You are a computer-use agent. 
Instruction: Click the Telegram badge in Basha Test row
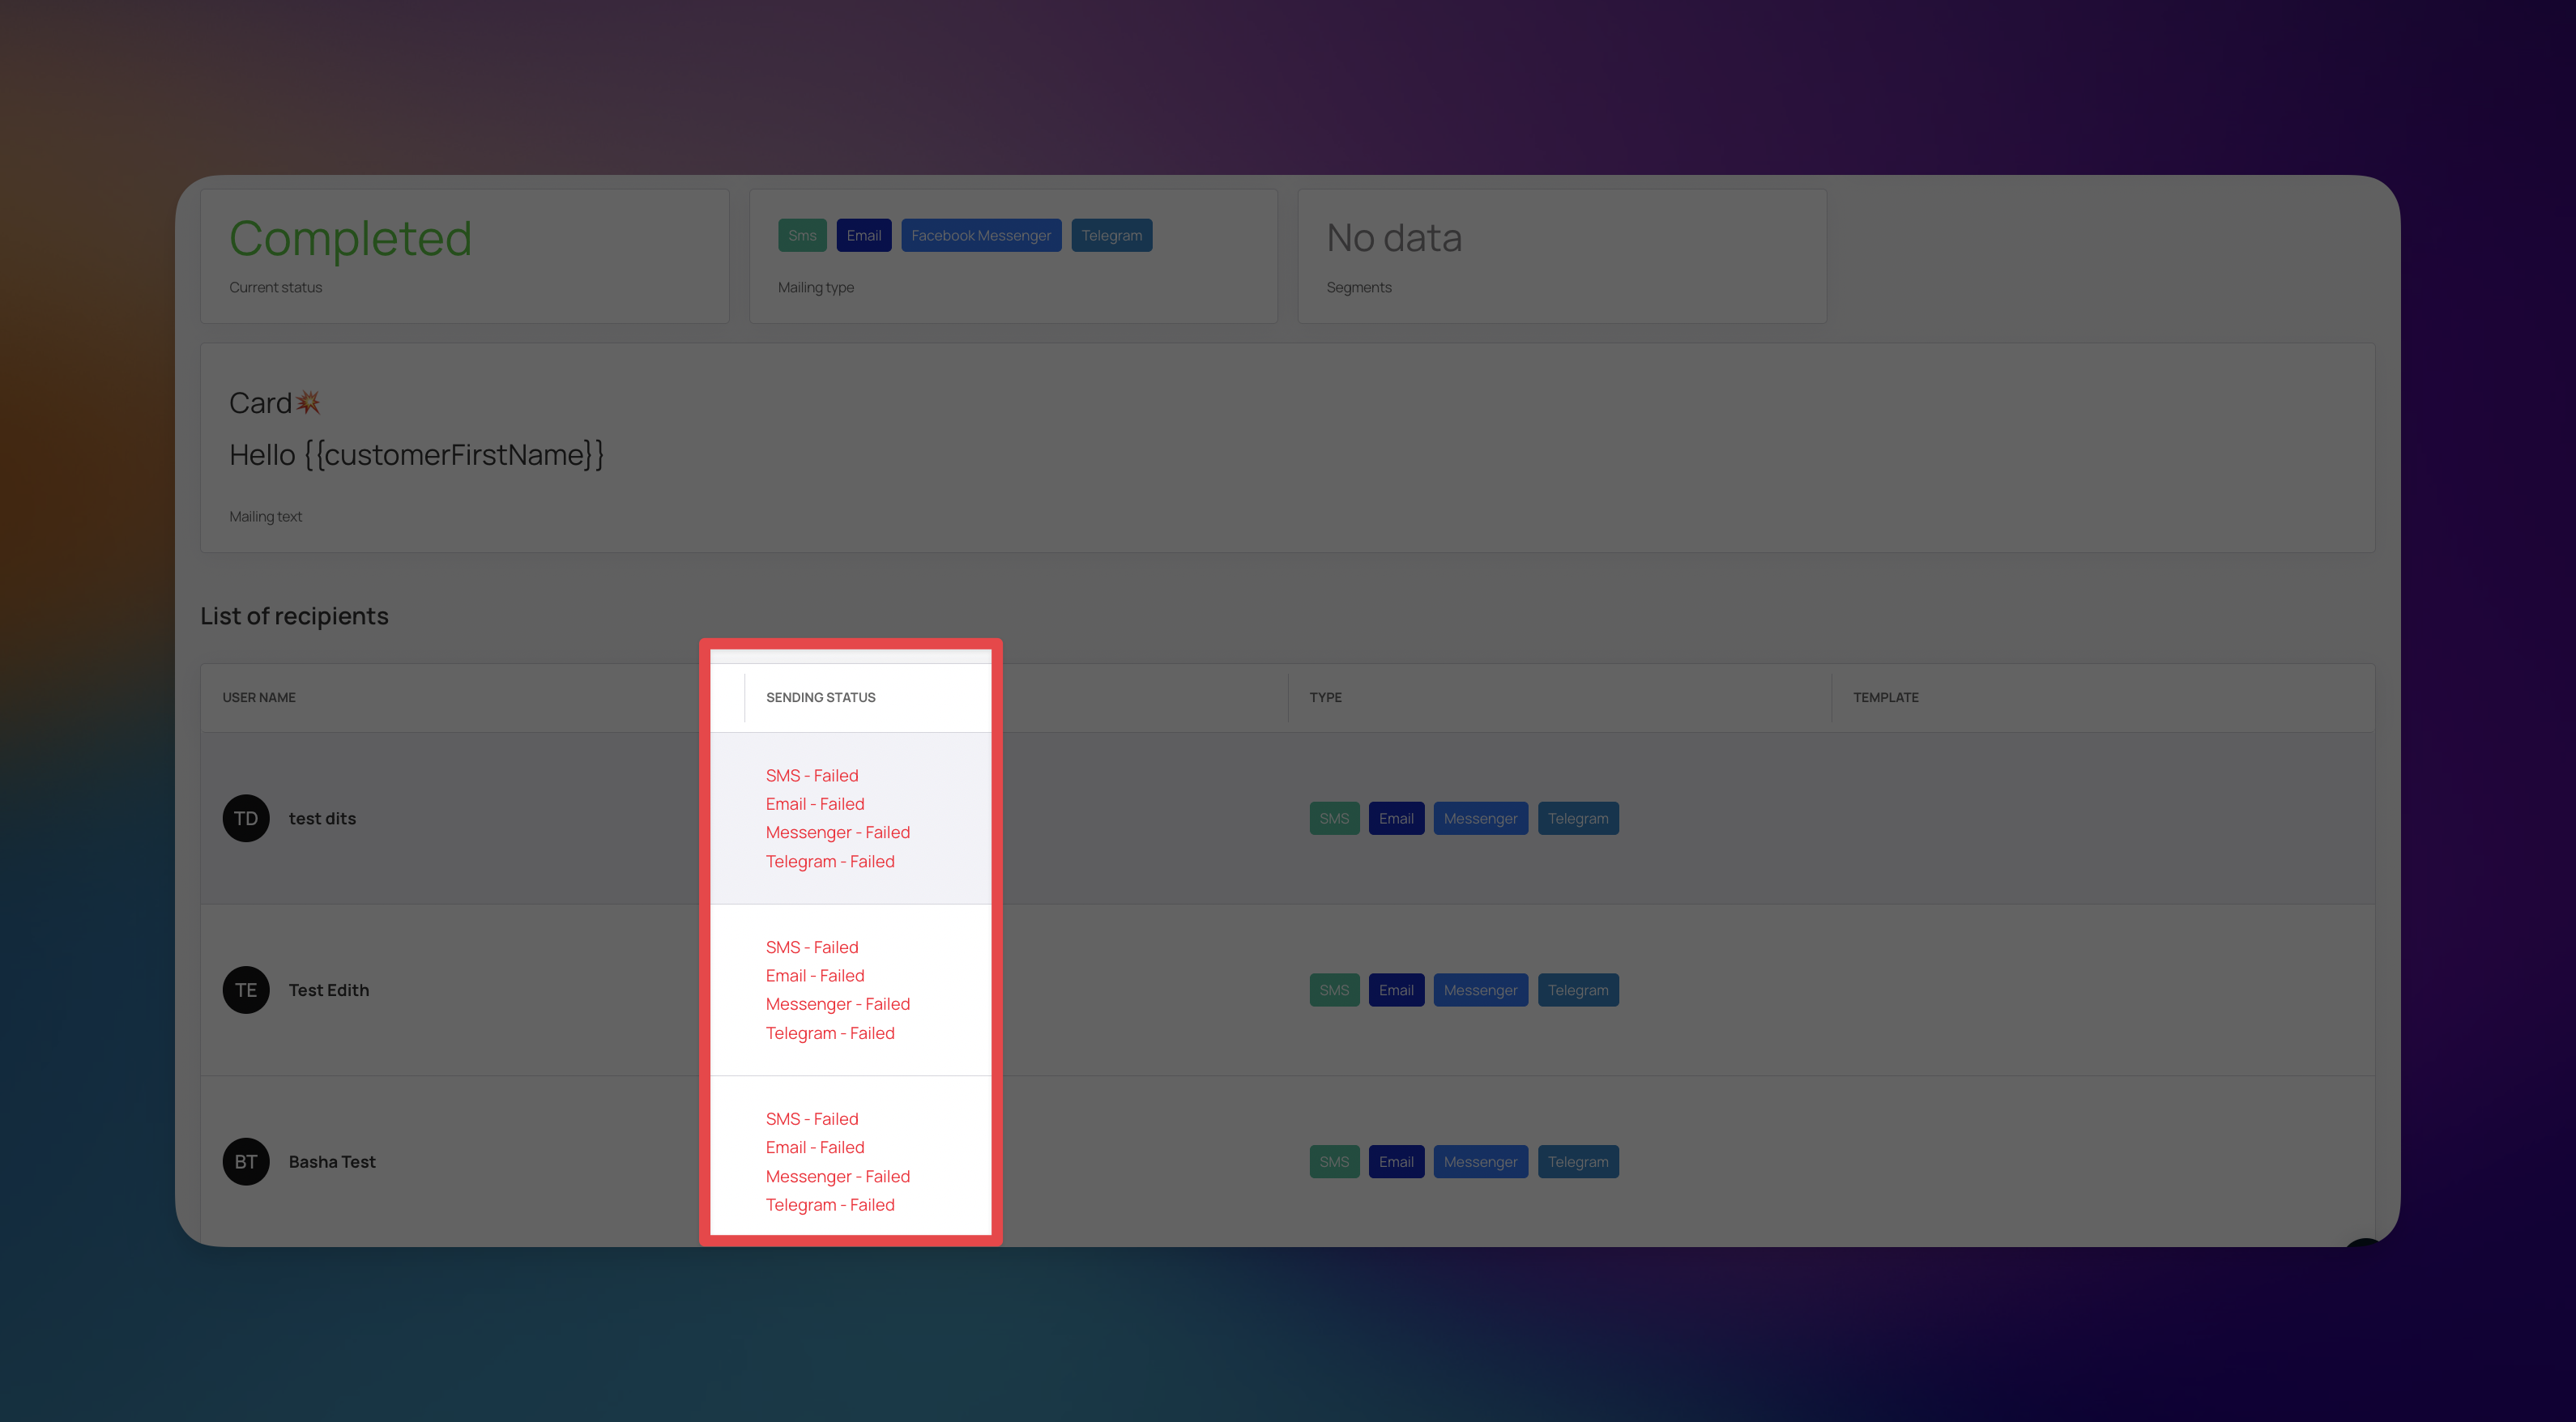click(1577, 1161)
